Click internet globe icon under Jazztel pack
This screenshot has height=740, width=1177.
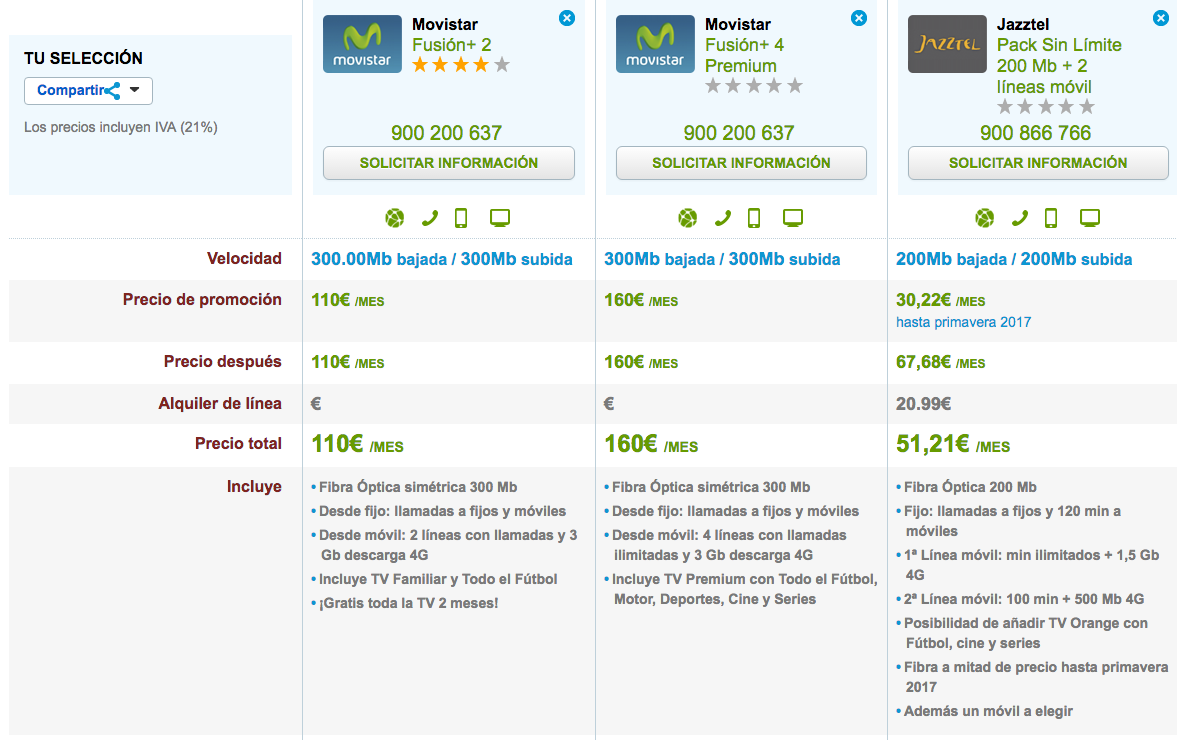tap(985, 218)
